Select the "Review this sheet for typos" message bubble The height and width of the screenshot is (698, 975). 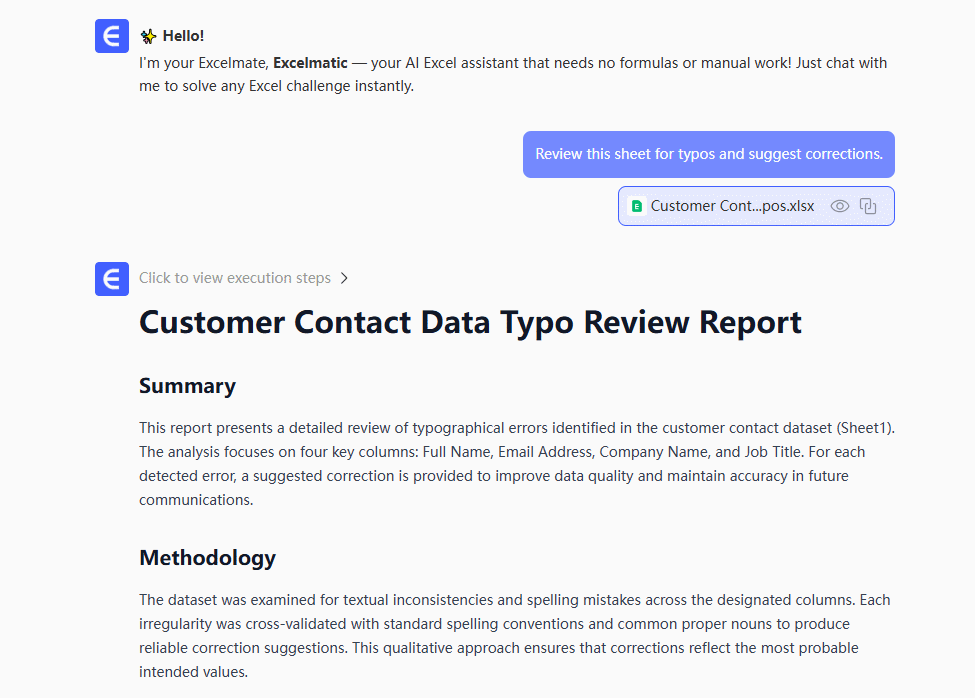click(708, 155)
